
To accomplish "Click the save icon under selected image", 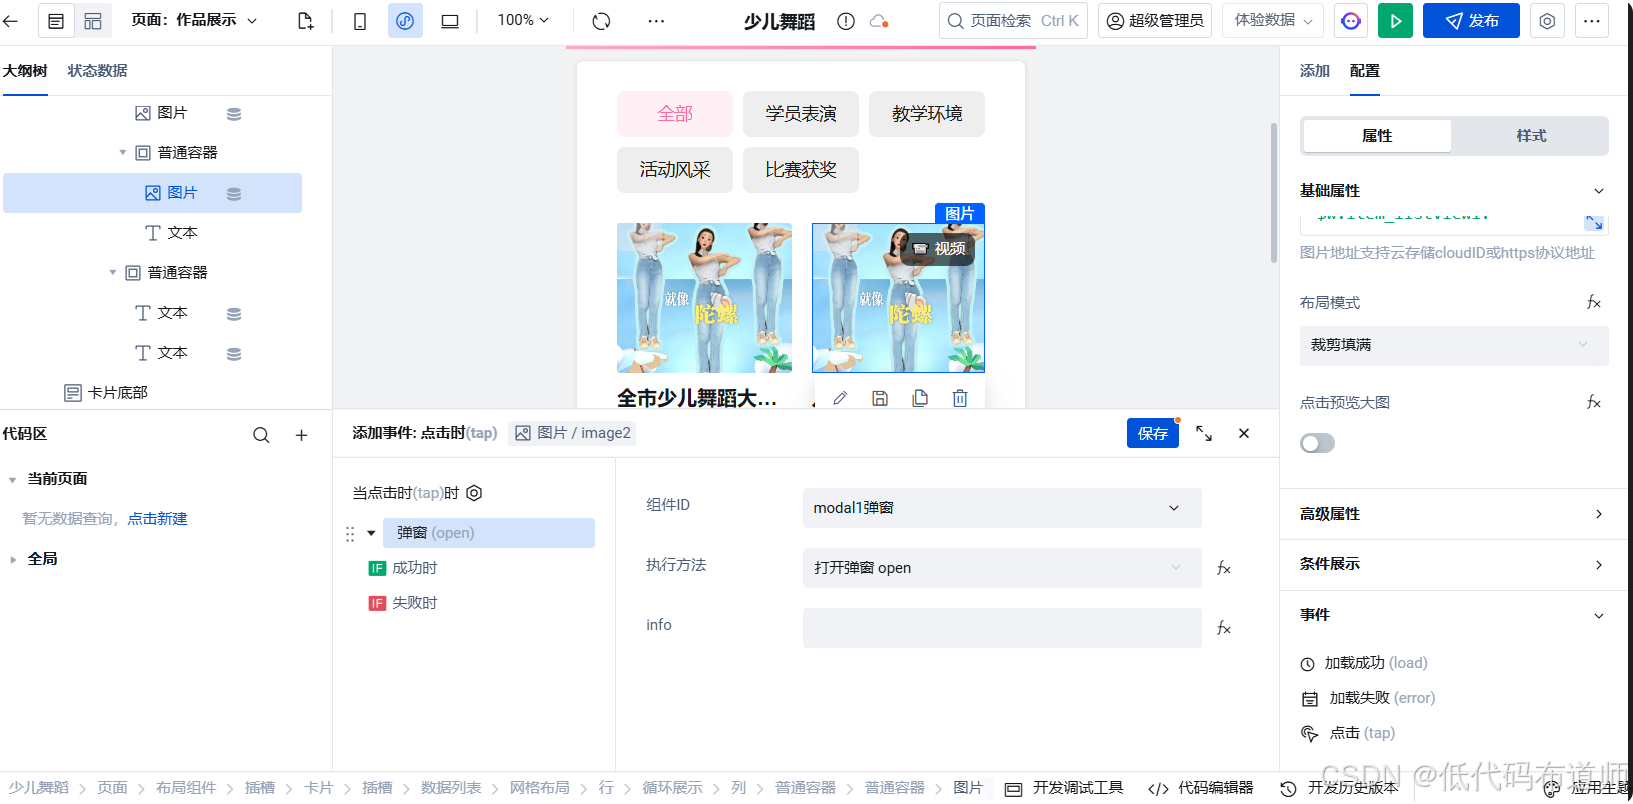I will (880, 398).
